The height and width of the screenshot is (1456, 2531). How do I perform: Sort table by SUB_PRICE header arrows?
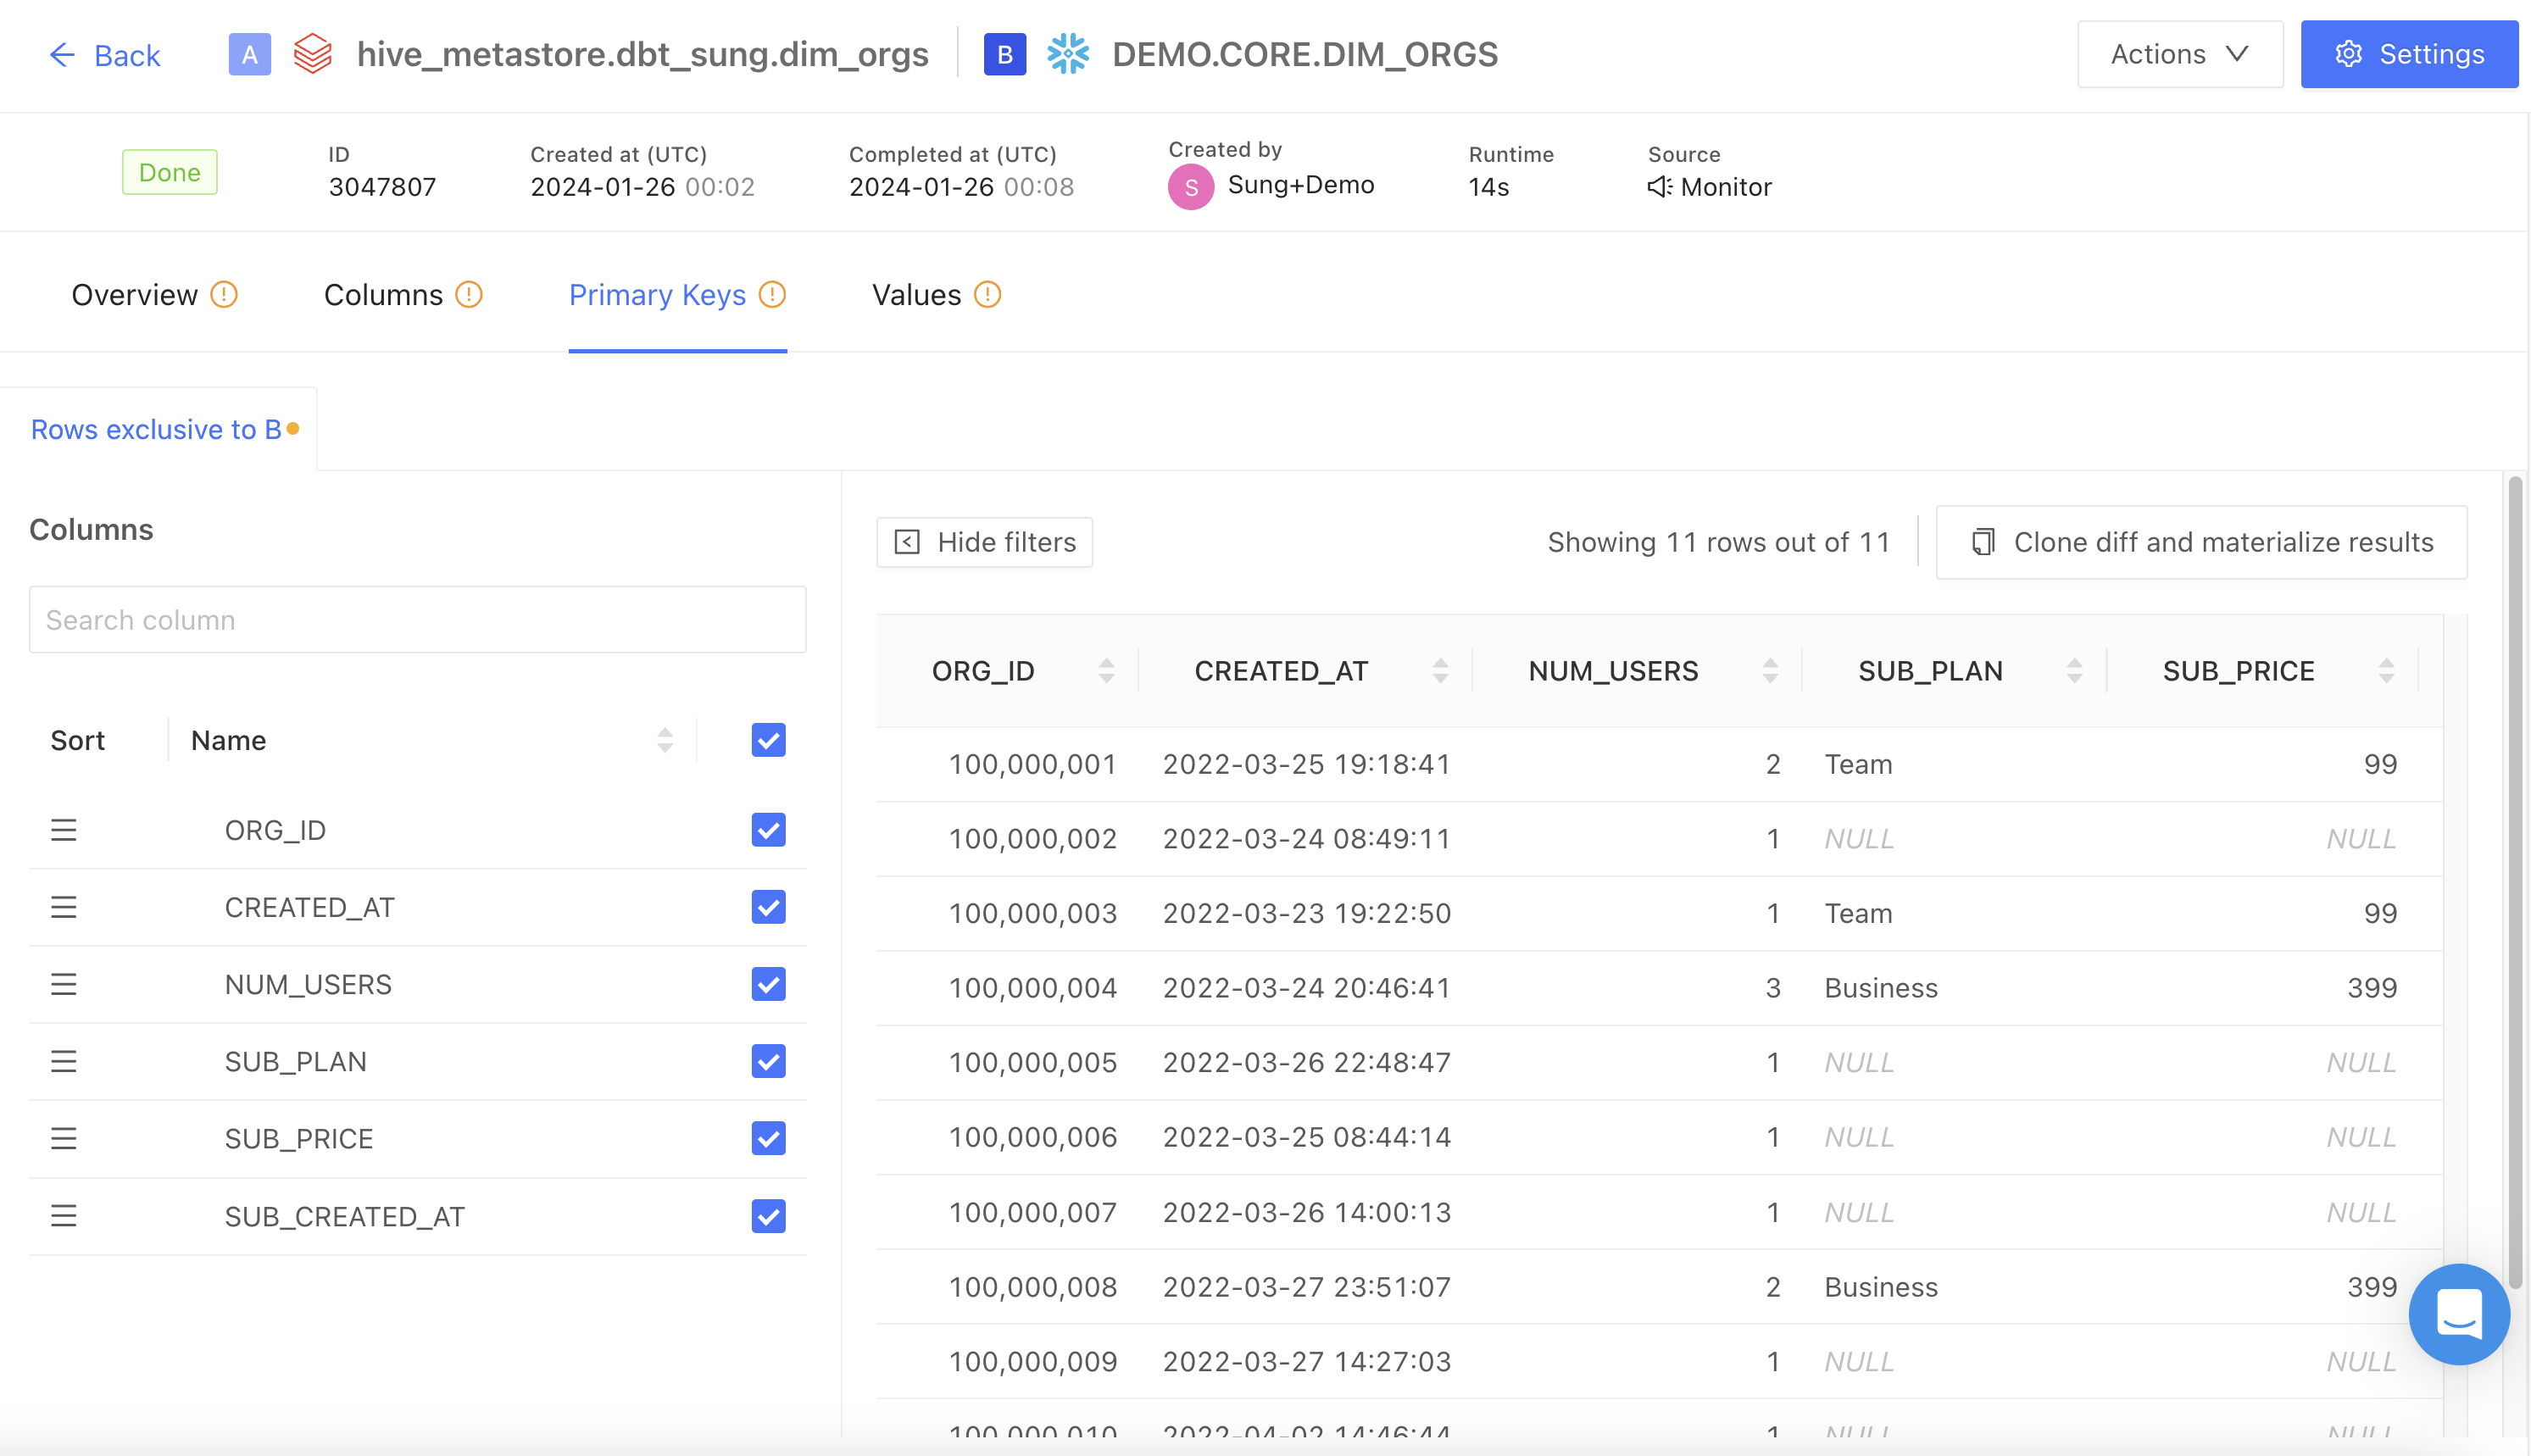(x=2386, y=671)
